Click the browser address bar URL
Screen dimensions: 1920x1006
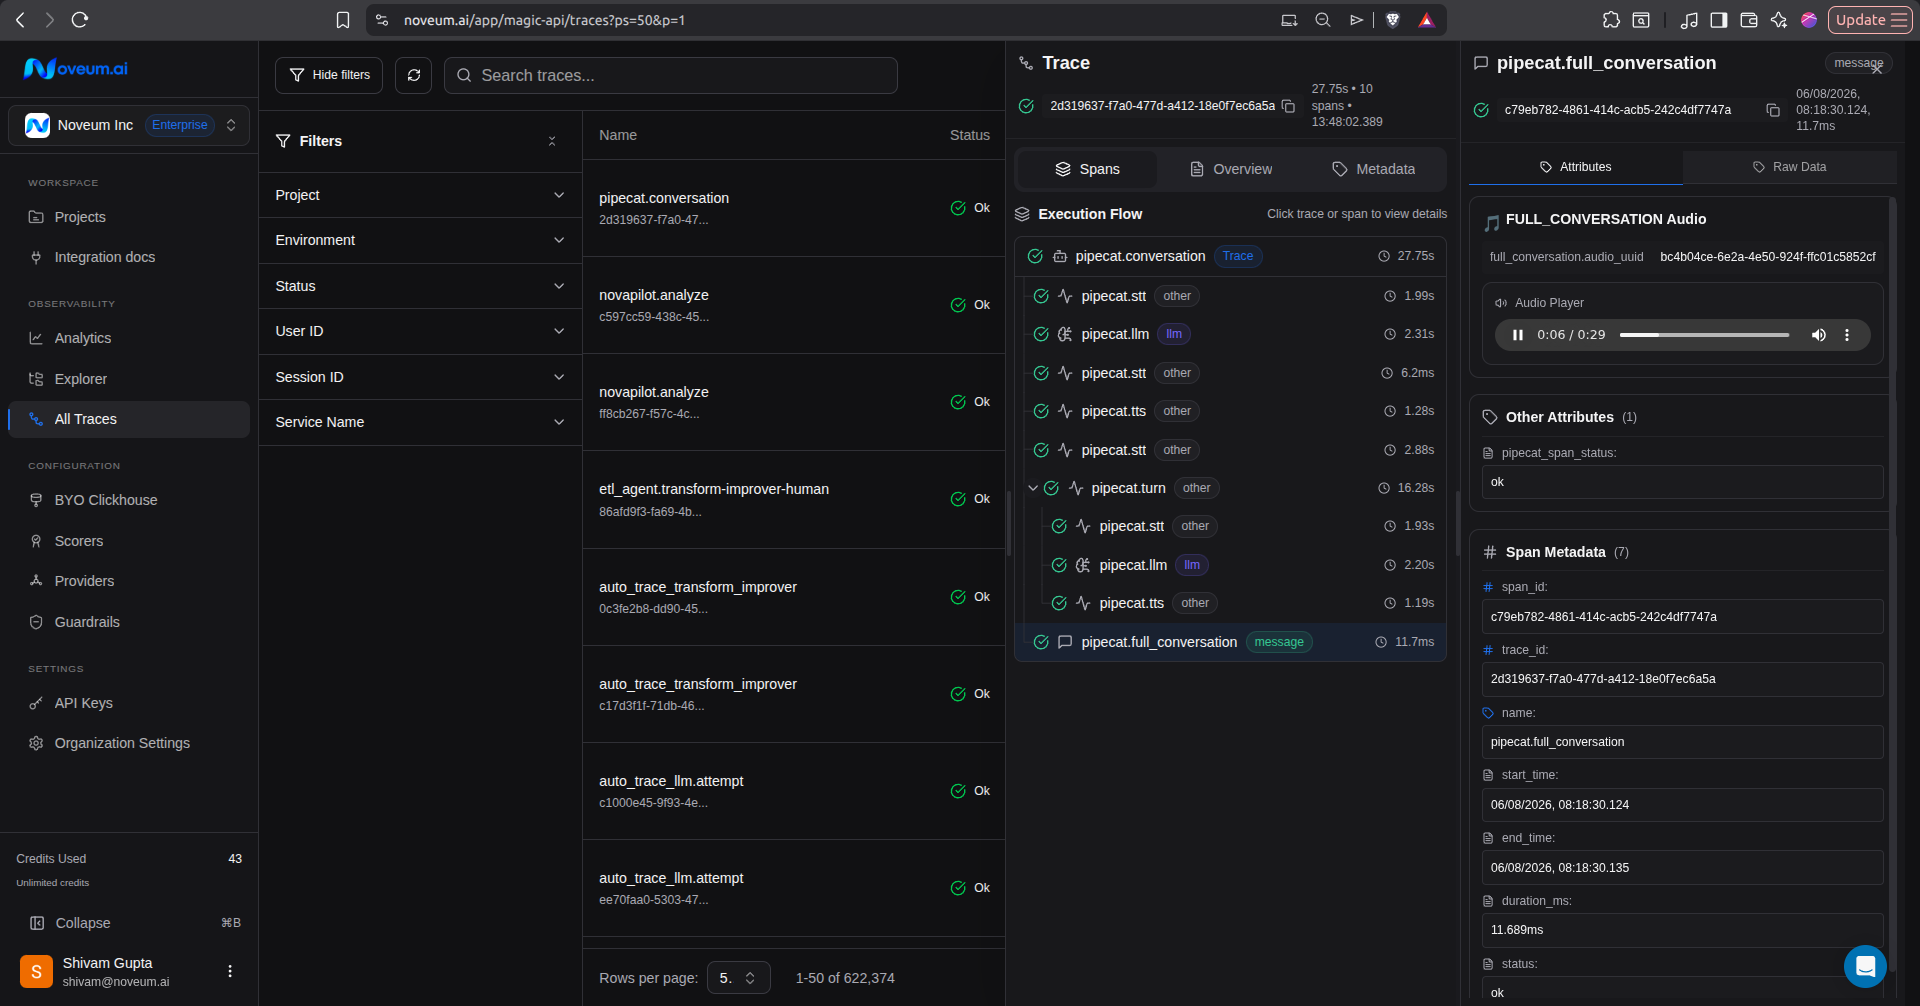coord(544,20)
